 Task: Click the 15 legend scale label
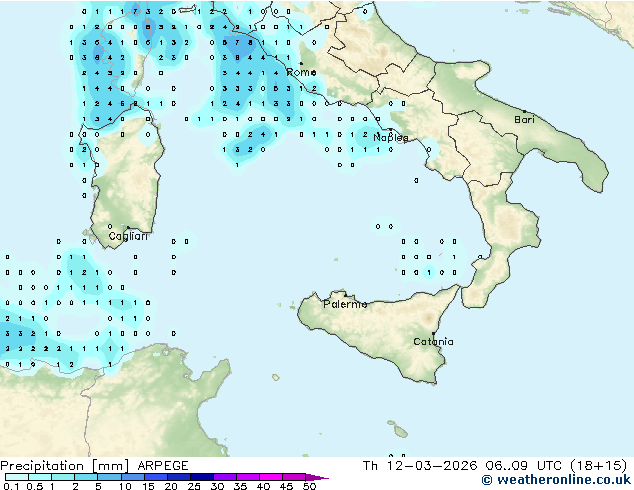point(148,486)
